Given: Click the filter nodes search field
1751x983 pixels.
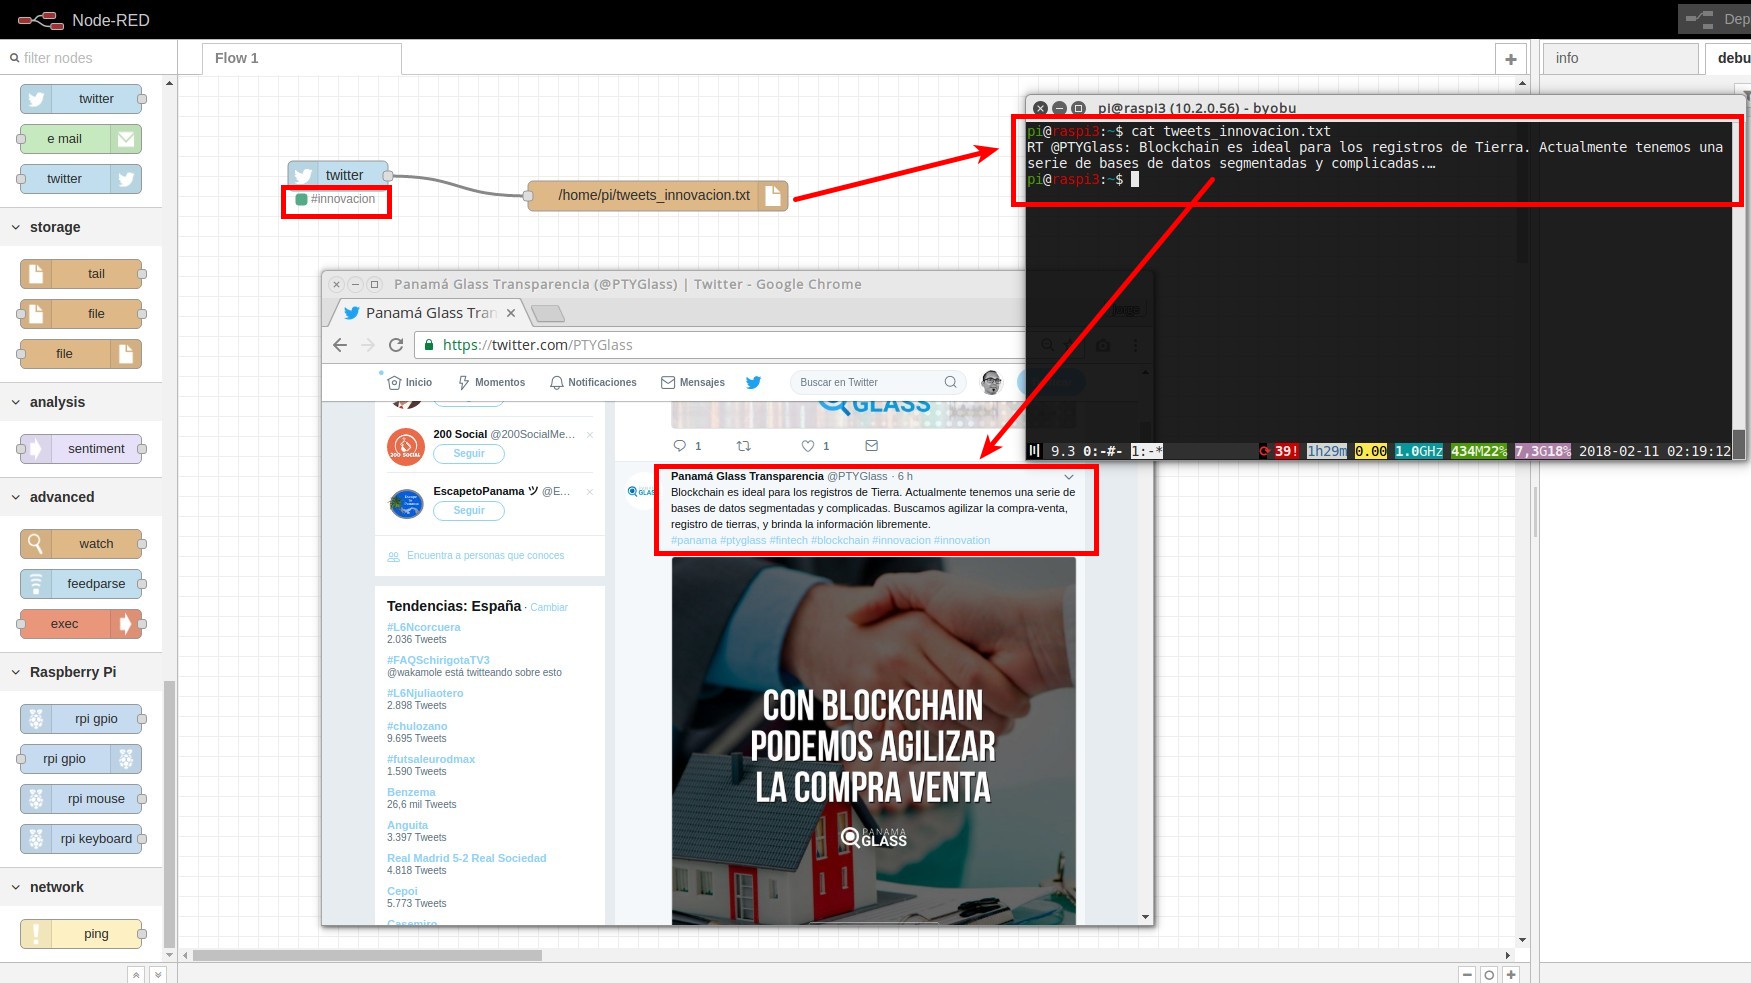Looking at the screenshot, I should click(89, 58).
